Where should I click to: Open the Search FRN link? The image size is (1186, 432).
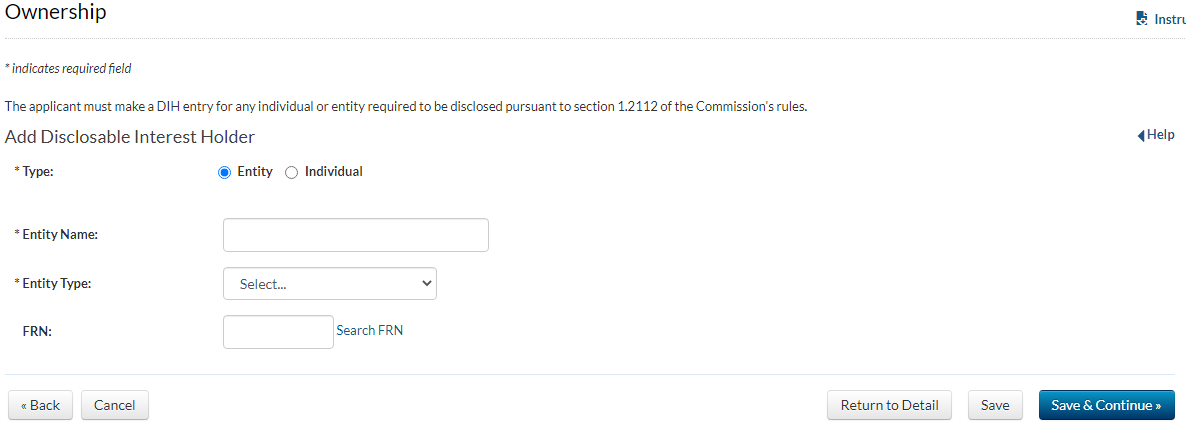coord(370,331)
